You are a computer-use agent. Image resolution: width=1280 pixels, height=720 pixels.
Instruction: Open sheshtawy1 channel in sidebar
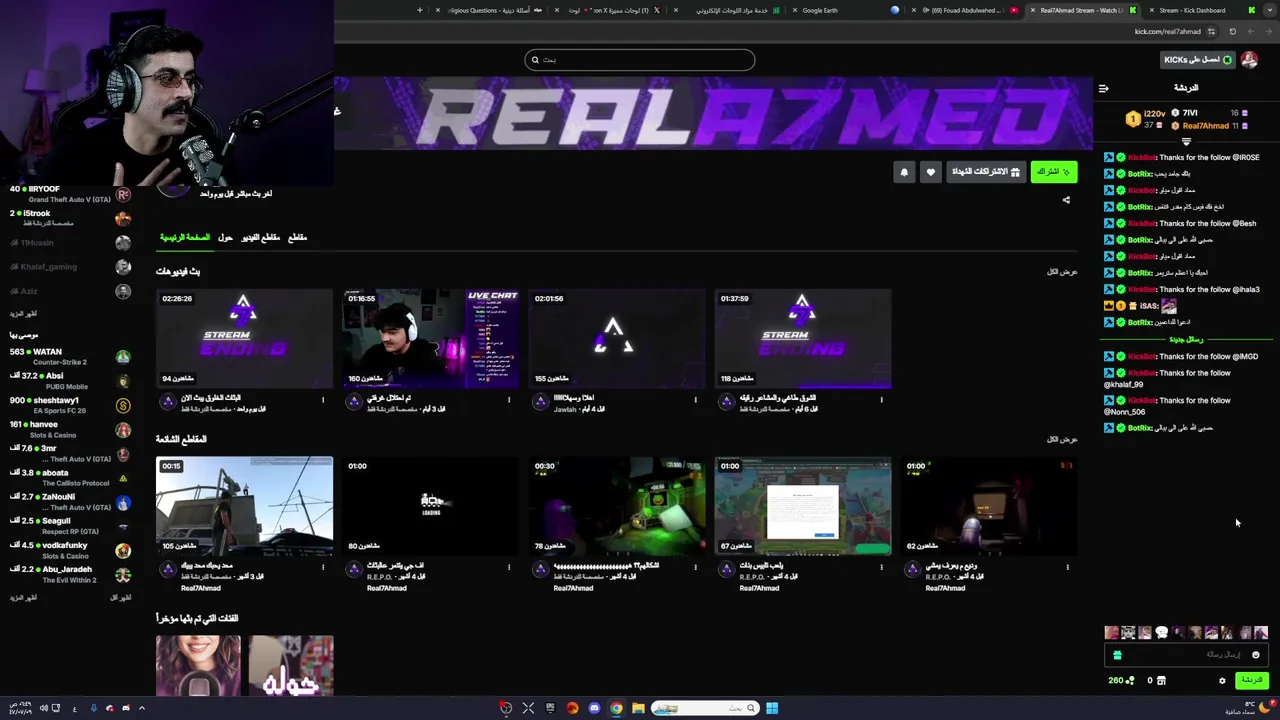pos(70,405)
